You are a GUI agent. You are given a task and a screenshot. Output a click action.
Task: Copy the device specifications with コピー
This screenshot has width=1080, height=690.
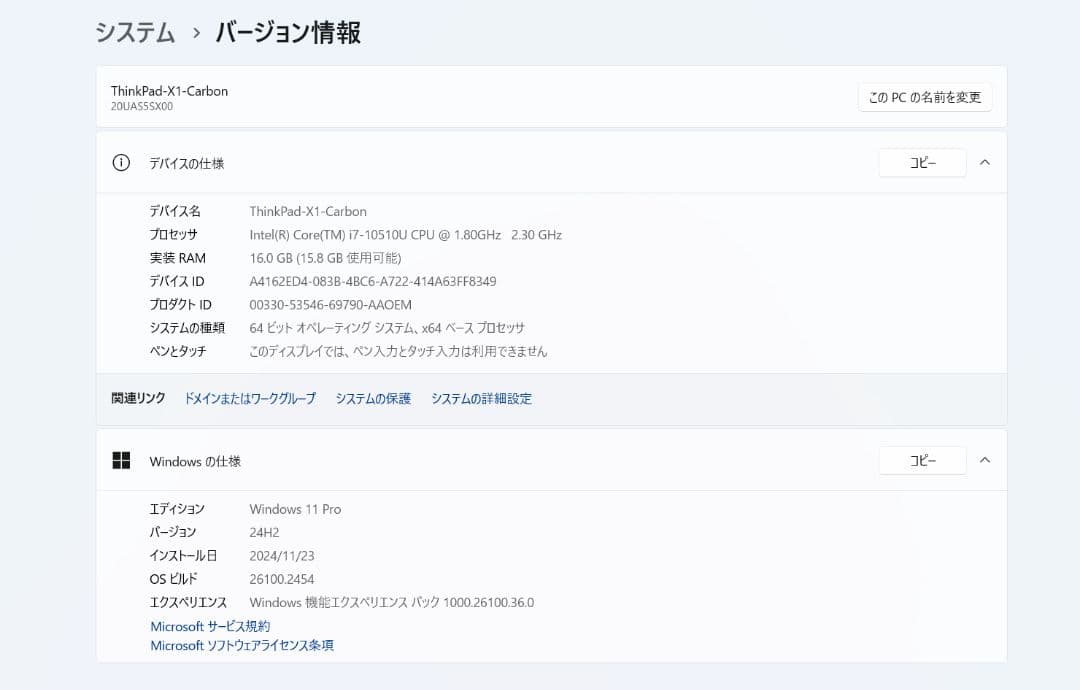click(x=922, y=162)
